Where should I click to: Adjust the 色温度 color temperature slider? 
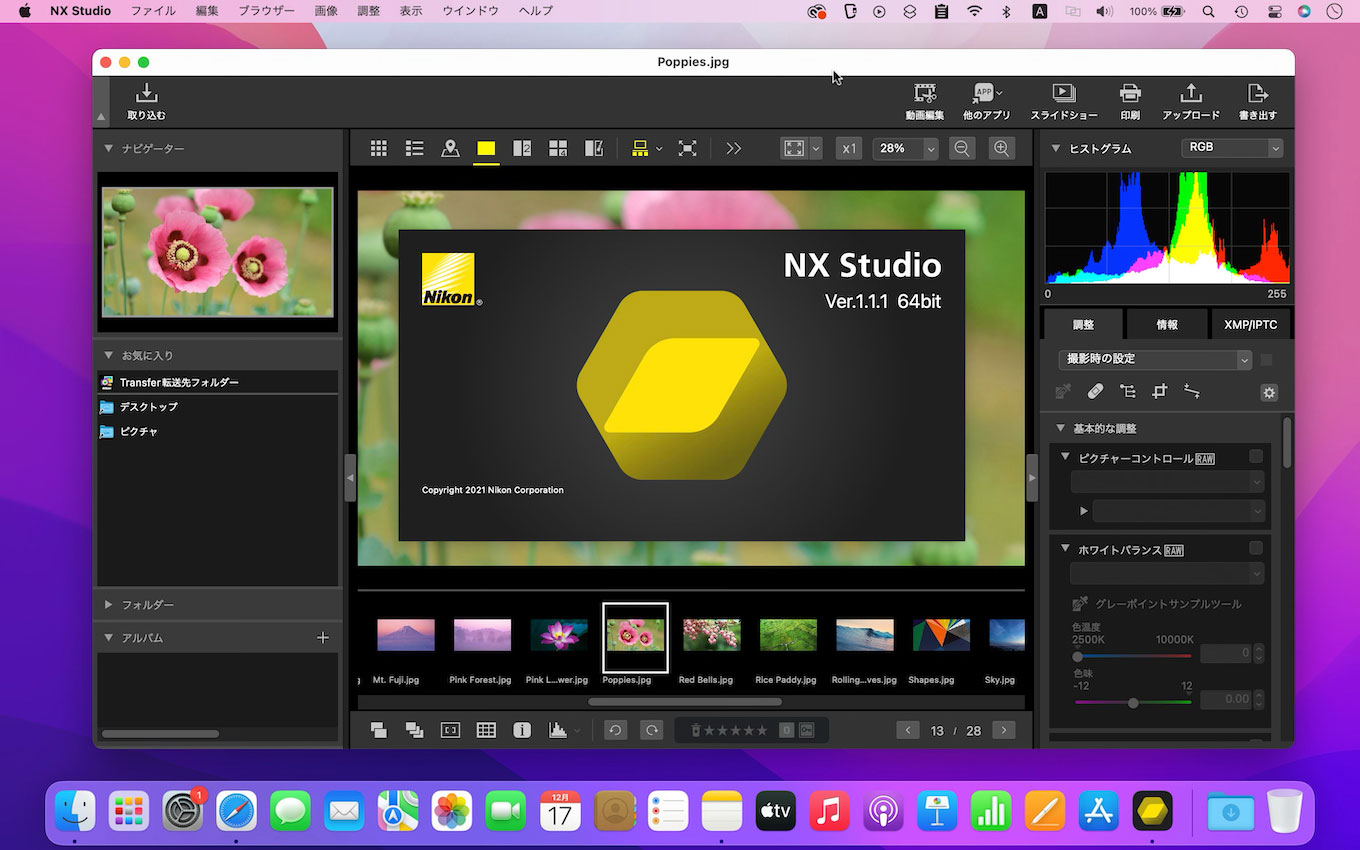click(1078, 656)
